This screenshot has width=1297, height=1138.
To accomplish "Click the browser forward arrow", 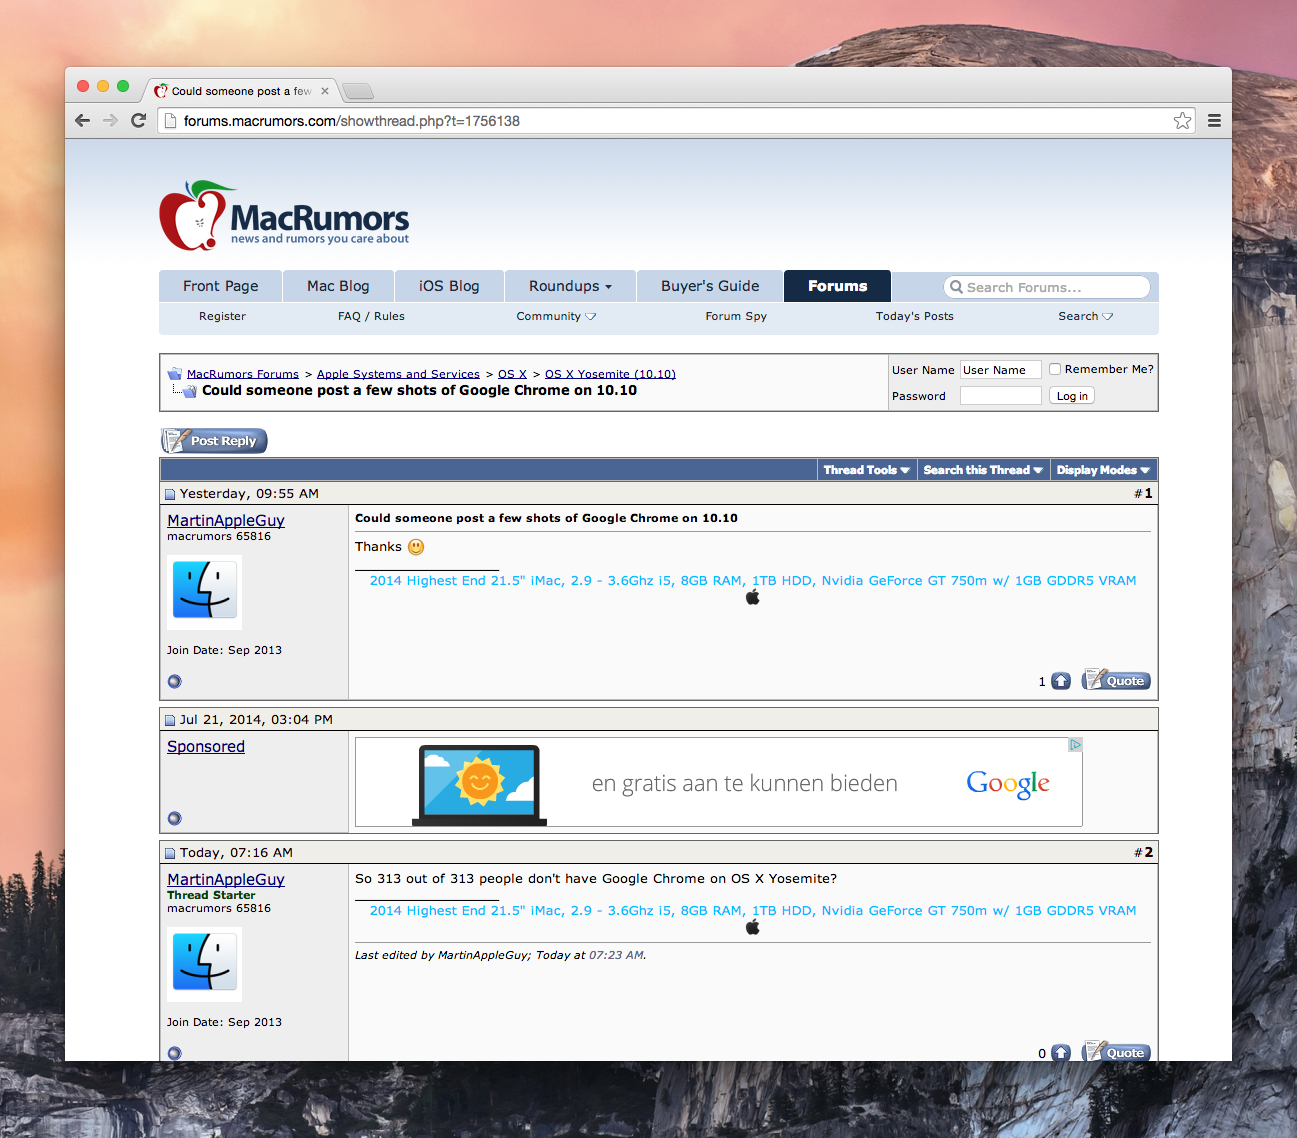I will pyautogui.click(x=110, y=120).
